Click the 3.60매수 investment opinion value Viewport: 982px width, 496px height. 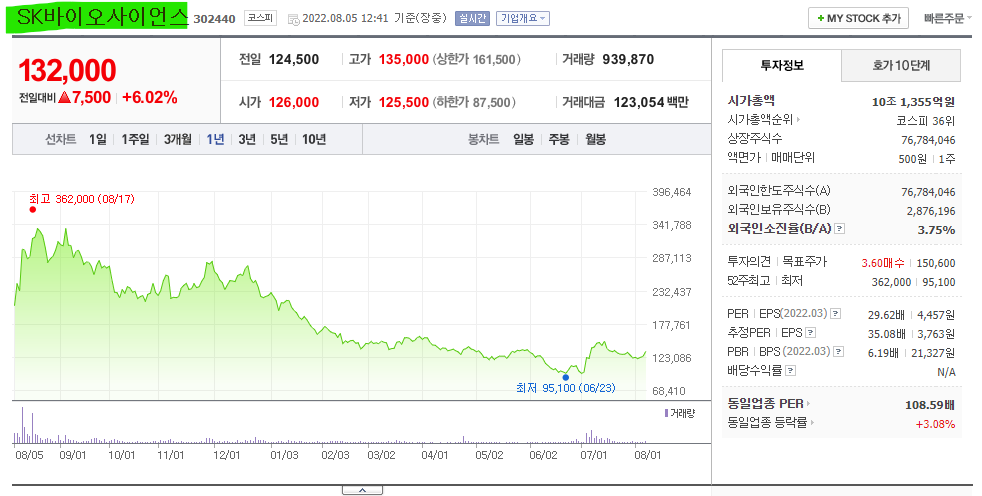coord(883,263)
